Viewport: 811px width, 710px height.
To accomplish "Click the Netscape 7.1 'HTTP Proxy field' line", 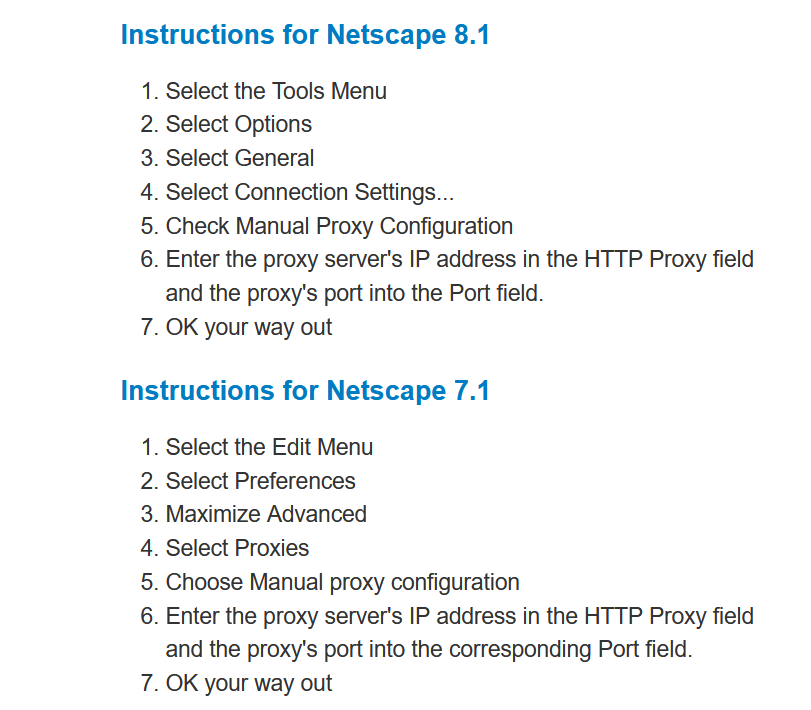I will click(459, 616).
